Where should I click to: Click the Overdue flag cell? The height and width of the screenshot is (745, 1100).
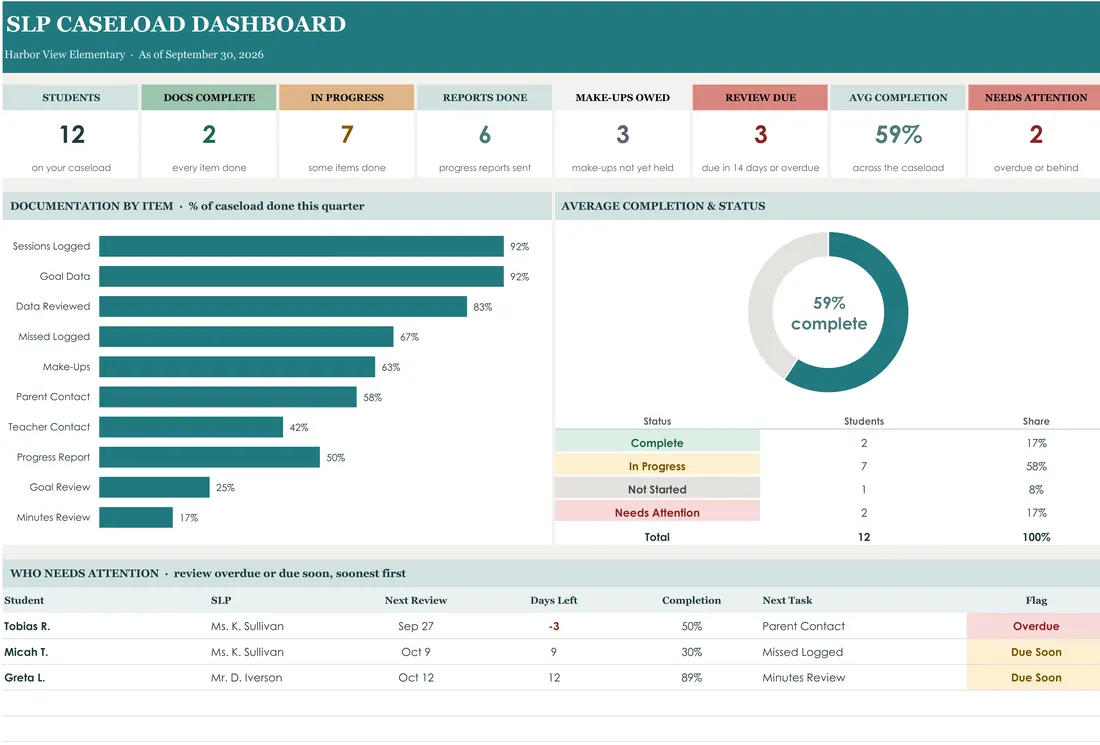(x=1033, y=626)
